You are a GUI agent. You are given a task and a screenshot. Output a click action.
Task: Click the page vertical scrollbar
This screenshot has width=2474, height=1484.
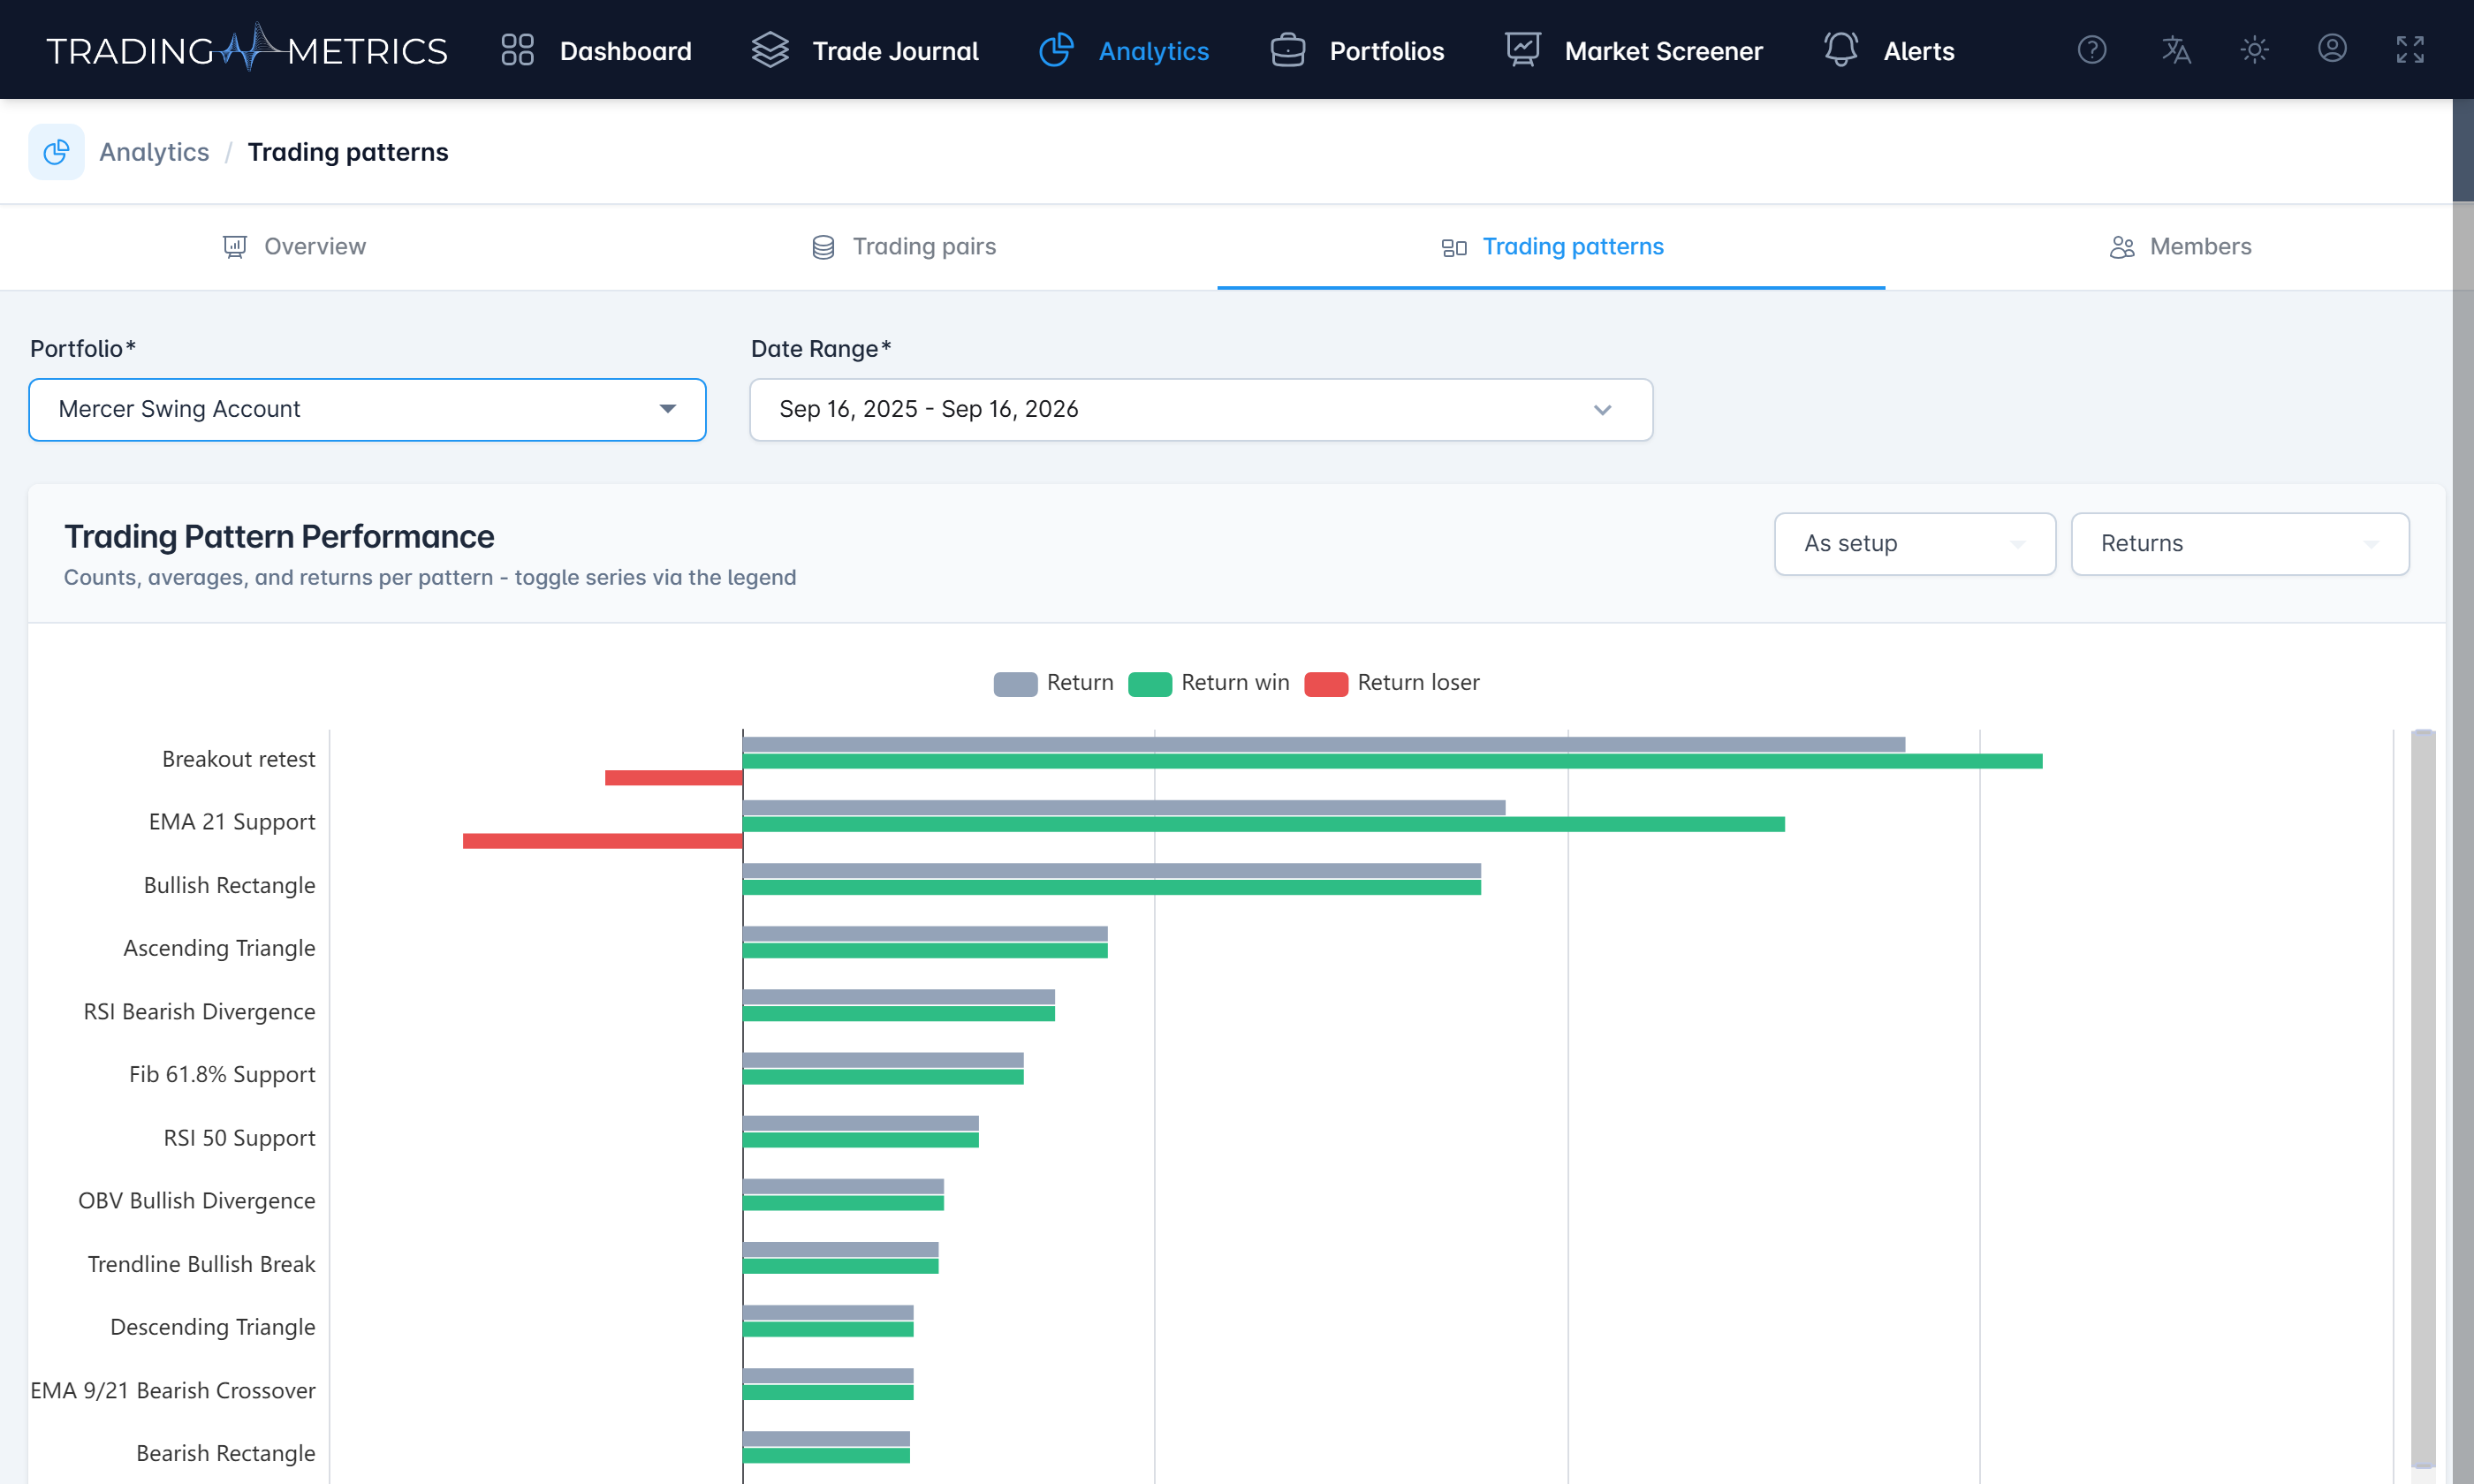tap(2463, 150)
